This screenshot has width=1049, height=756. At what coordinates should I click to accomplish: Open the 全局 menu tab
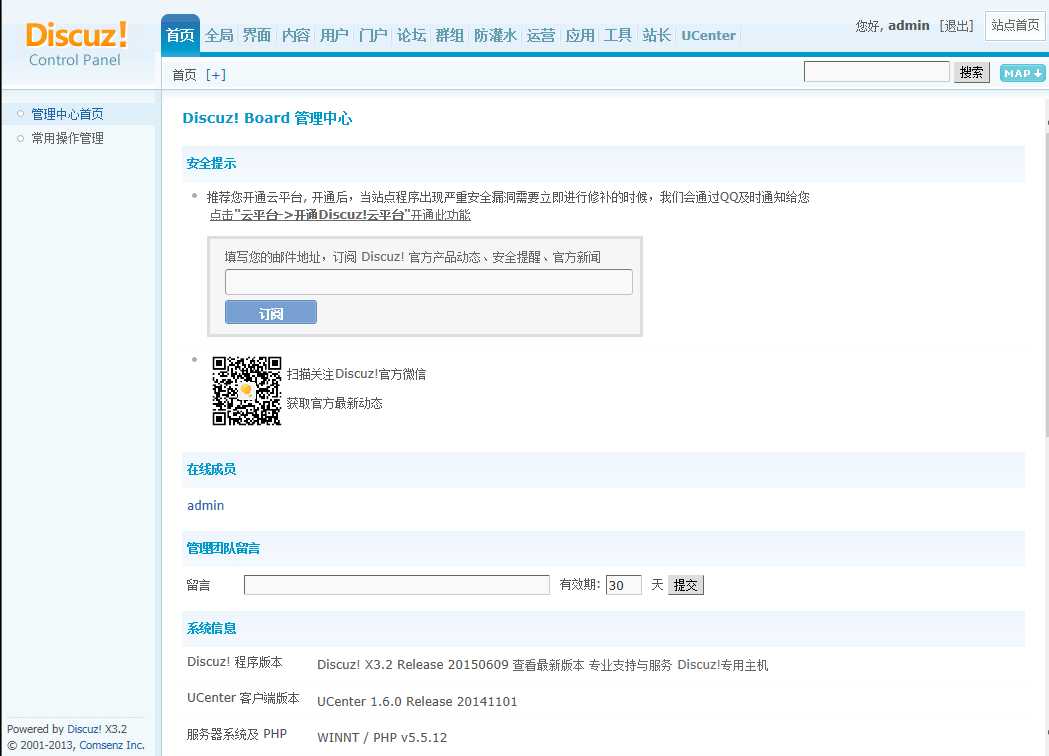coord(219,35)
